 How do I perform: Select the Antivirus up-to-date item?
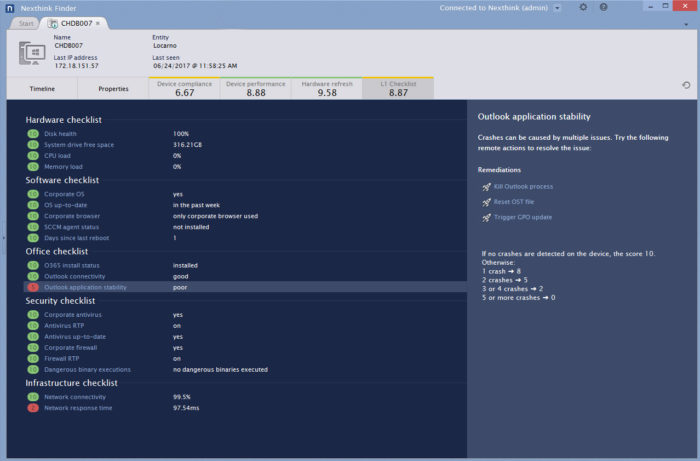click(x=75, y=337)
